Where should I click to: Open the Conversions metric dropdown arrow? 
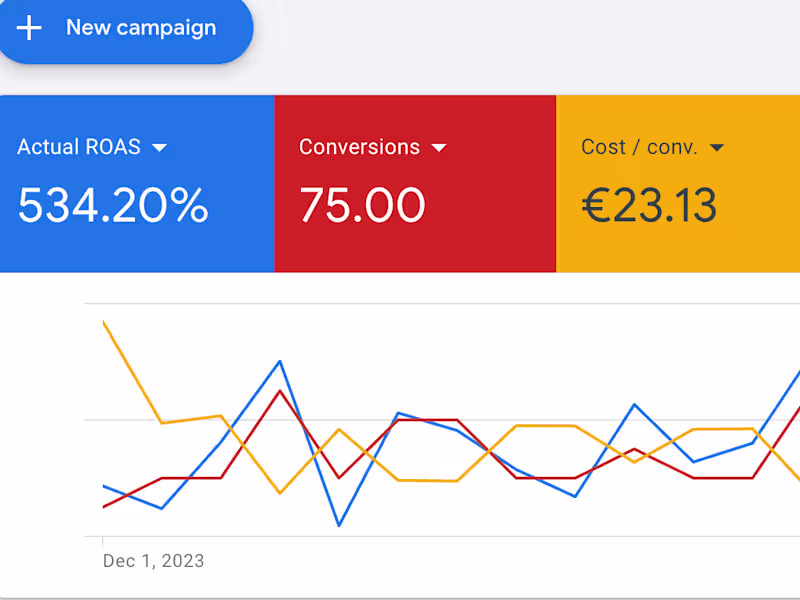pyautogui.click(x=438, y=148)
